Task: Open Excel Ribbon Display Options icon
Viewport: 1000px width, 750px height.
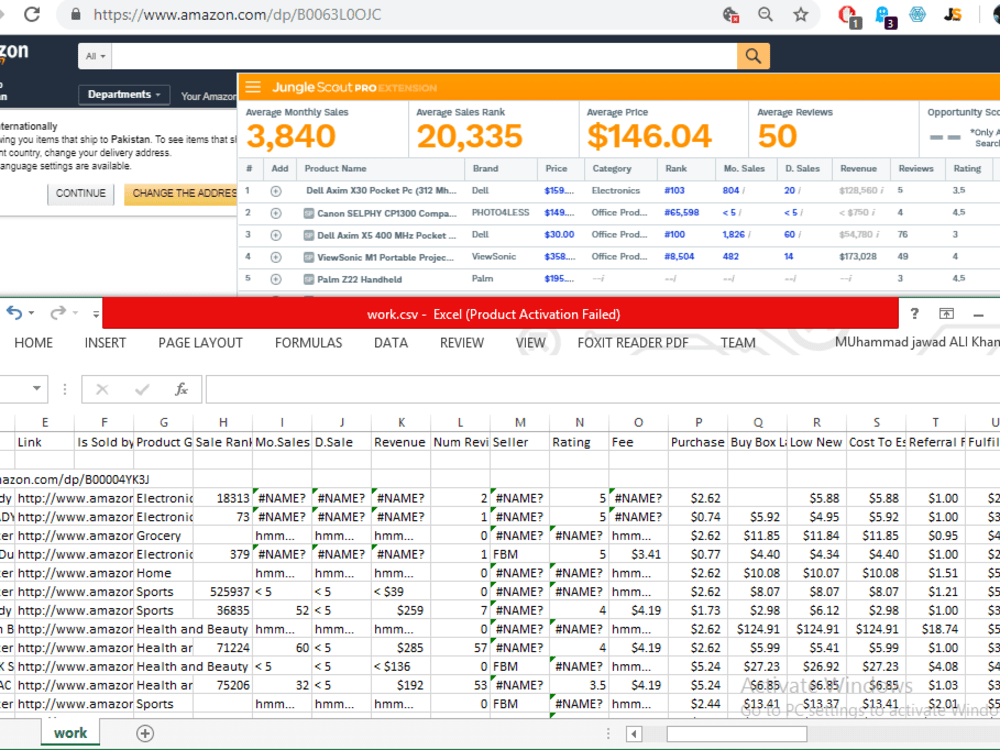Action: [946, 313]
